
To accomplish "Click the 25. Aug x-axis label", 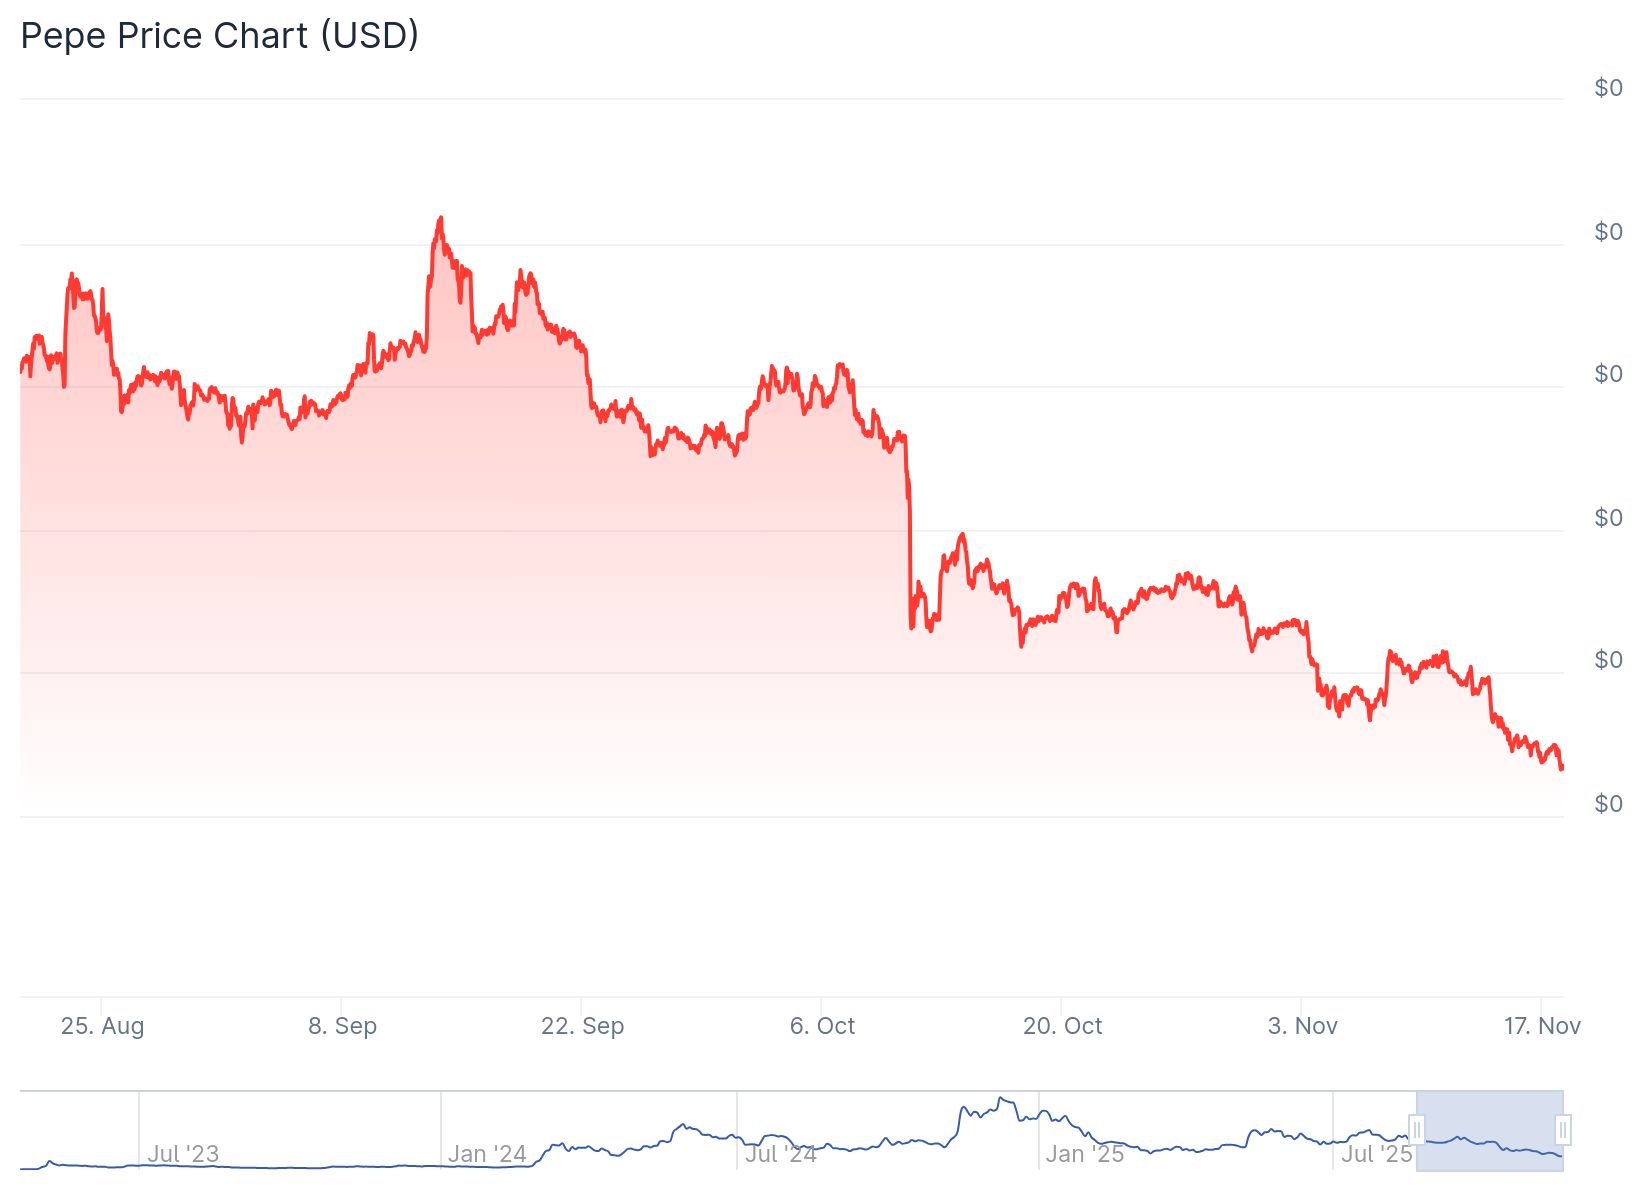I will [x=102, y=1026].
